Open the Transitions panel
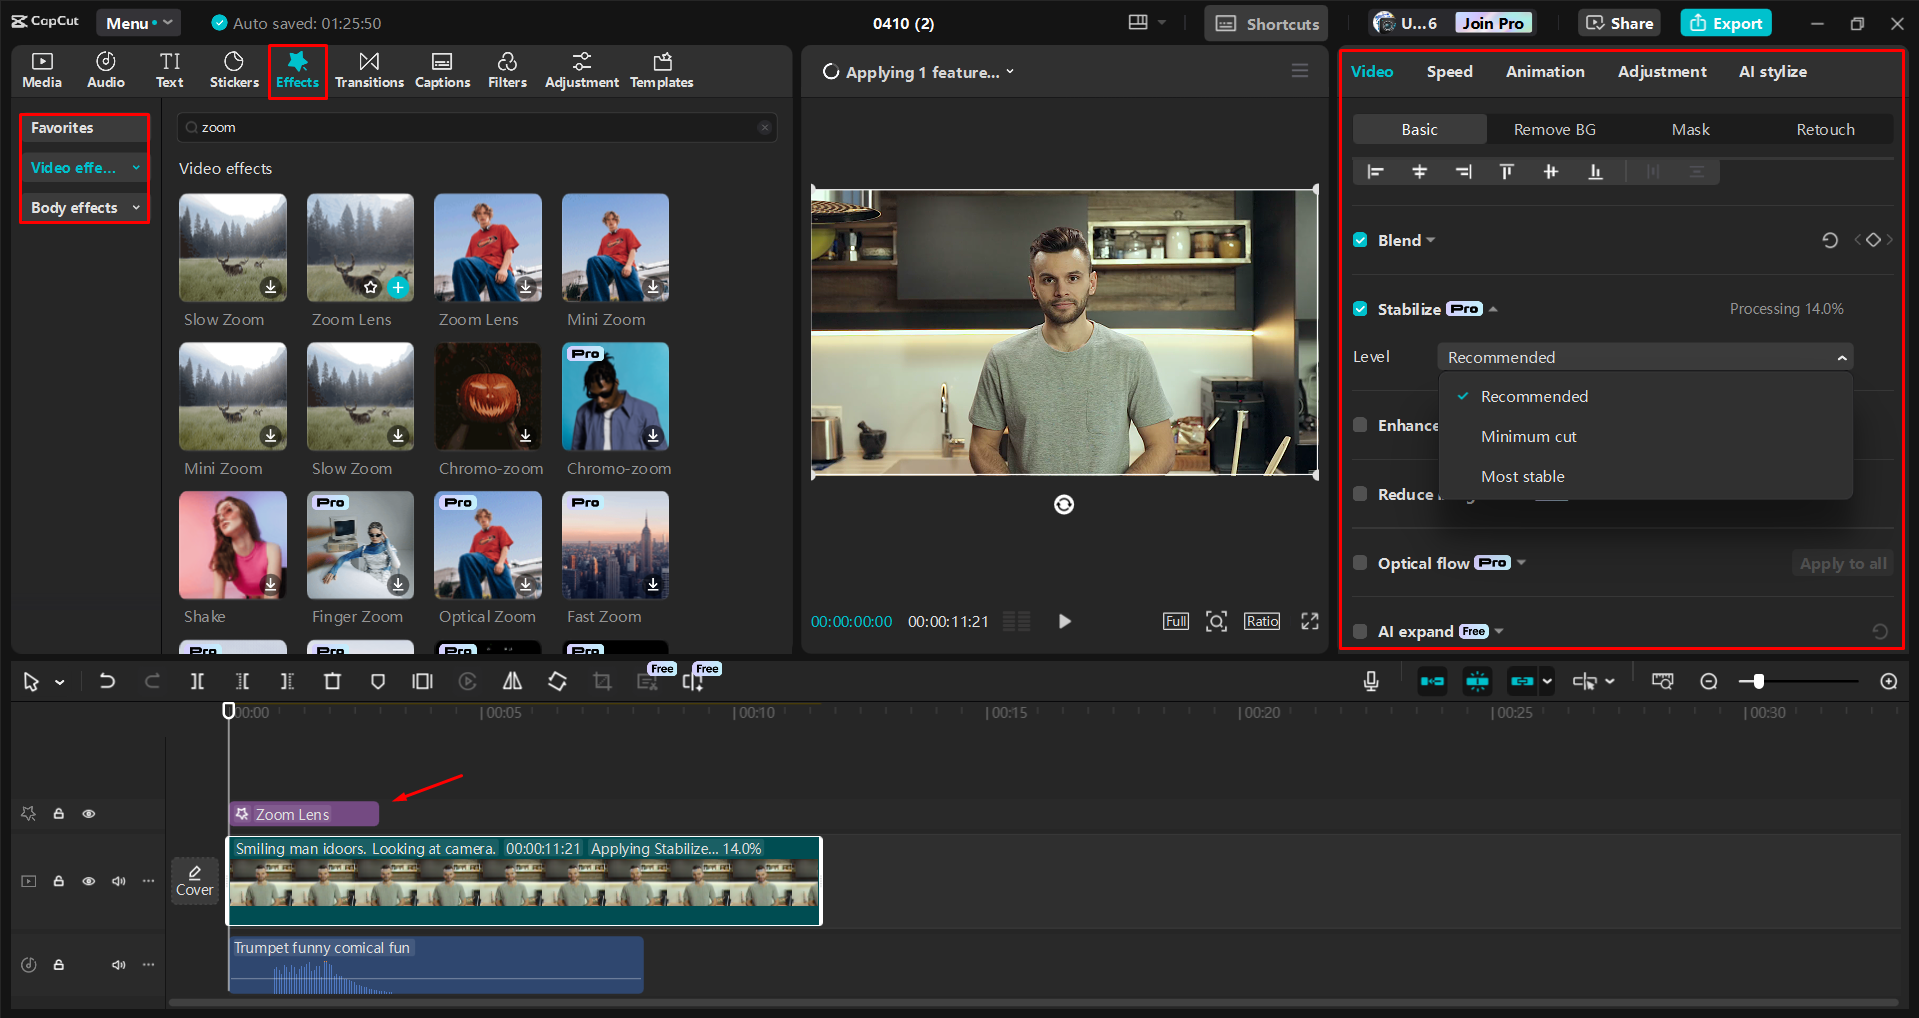The height and width of the screenshot is (1018, 1919). click(x=369, y=70)
